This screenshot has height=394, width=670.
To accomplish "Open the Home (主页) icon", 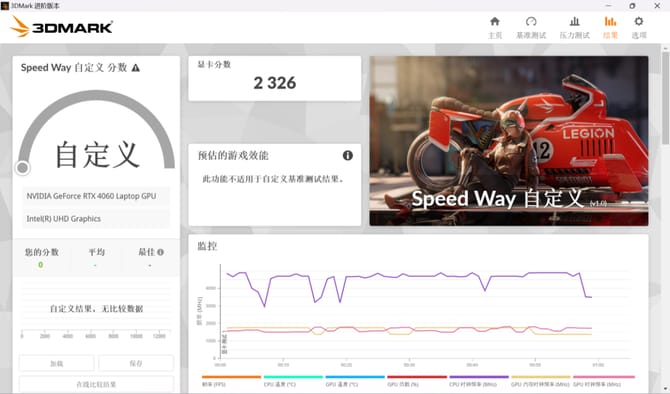I will point(495,27).
